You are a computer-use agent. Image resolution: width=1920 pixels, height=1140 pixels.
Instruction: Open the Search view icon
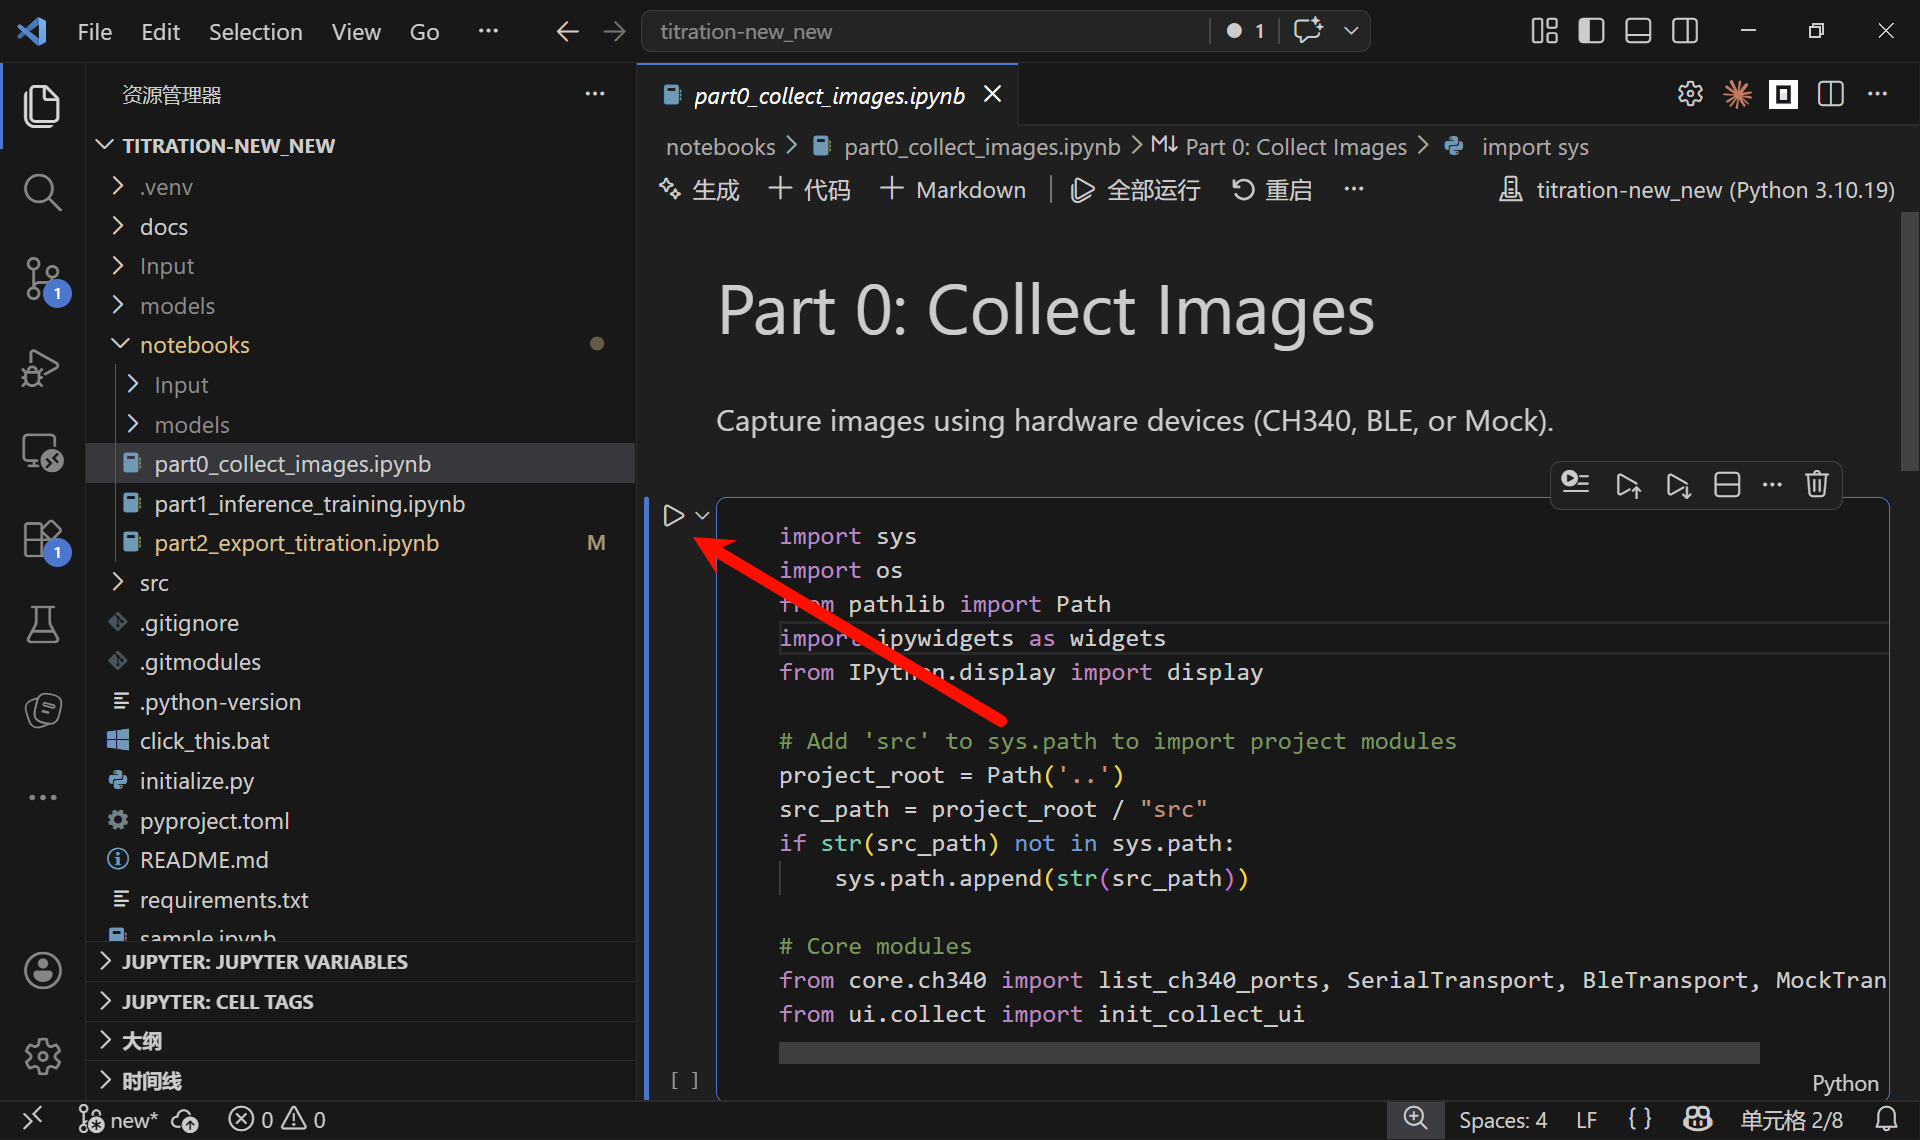(42, 192)
